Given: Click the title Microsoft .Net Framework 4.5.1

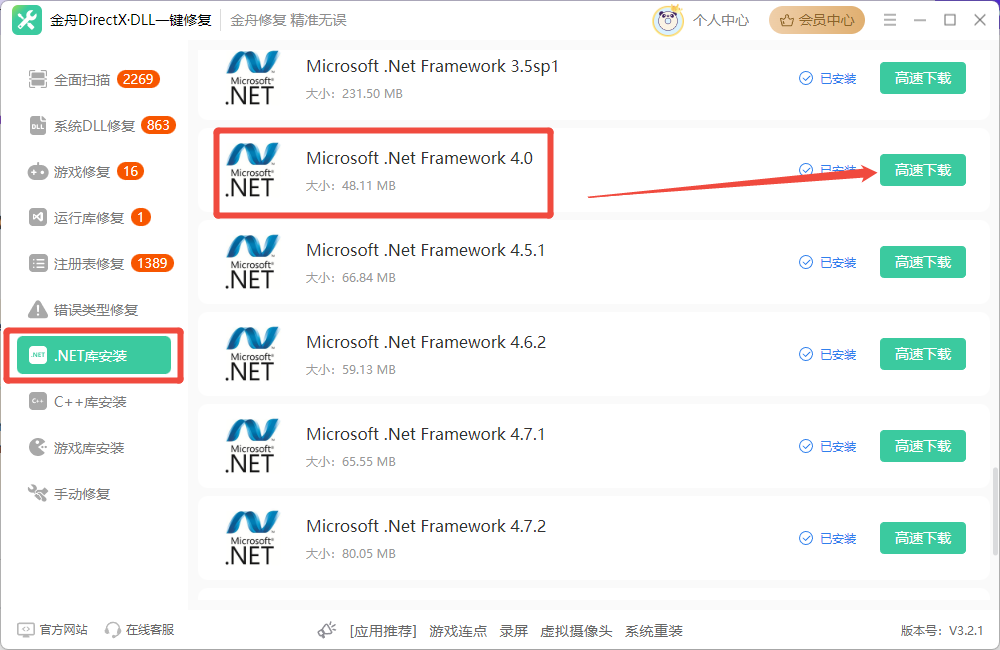Looking at the screenshot, I should pos(426,250).
